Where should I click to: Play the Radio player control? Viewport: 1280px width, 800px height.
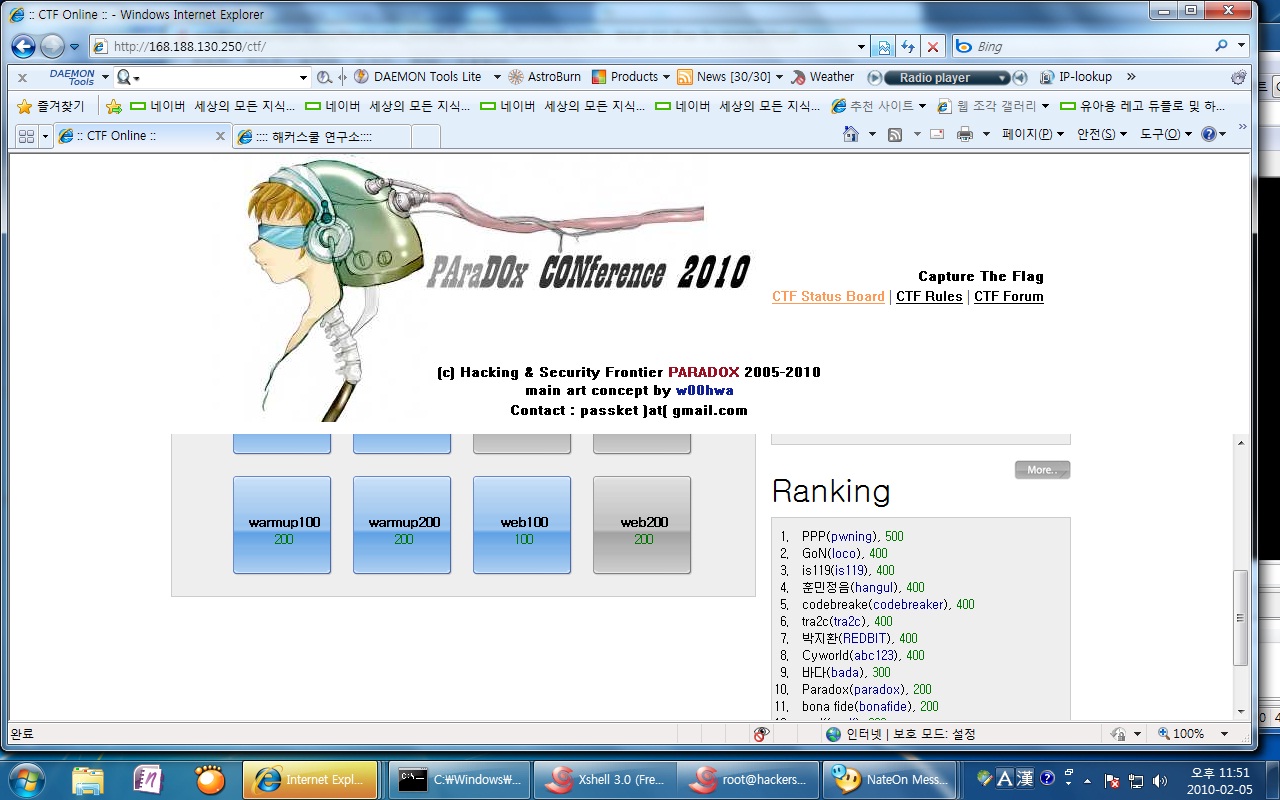875,77
